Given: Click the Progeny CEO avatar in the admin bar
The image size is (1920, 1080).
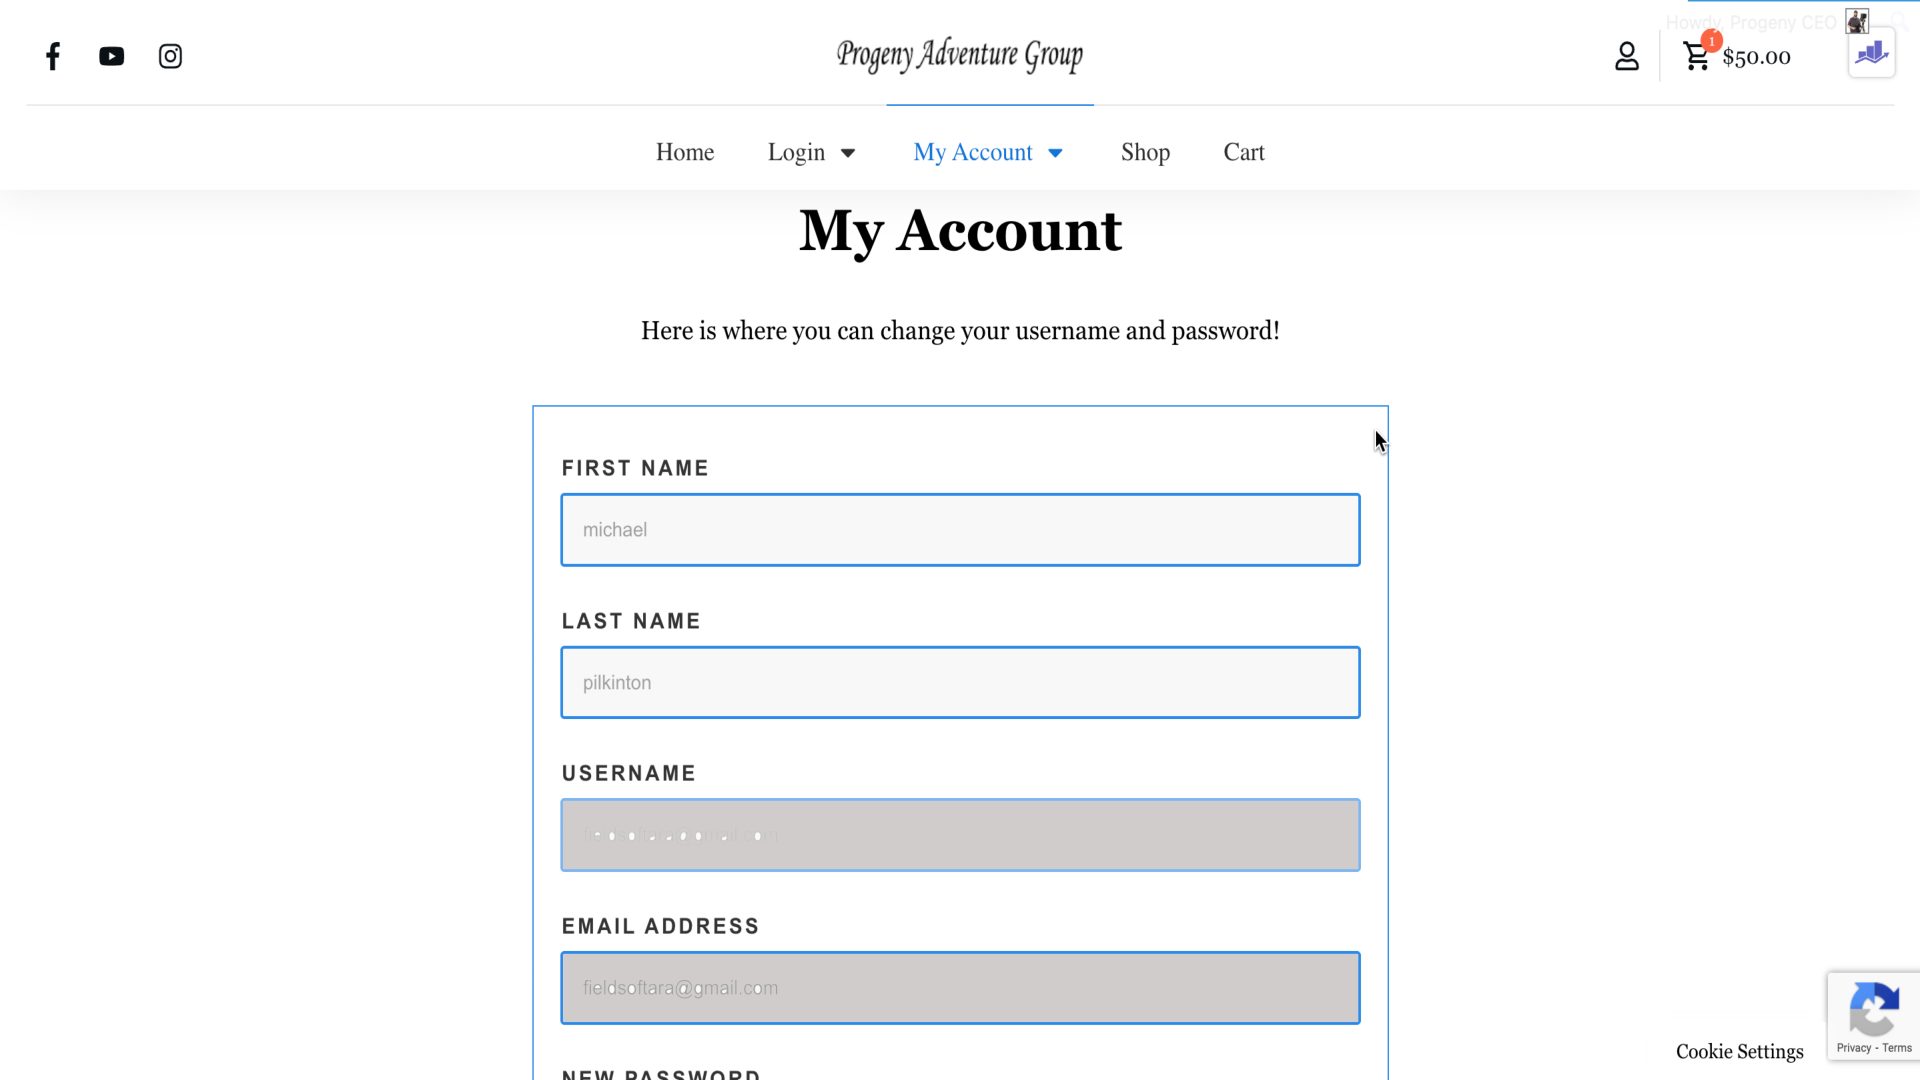Looking at the screenshot, I should click(x=1857, y=20).
